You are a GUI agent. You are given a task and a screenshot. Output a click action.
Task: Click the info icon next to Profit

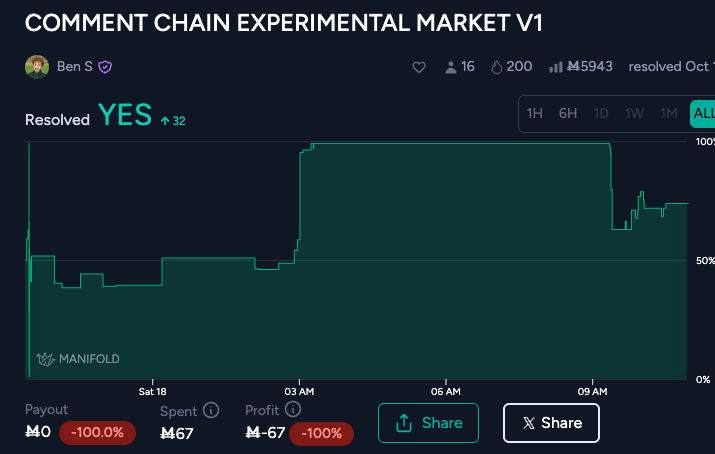pos(293,410)
